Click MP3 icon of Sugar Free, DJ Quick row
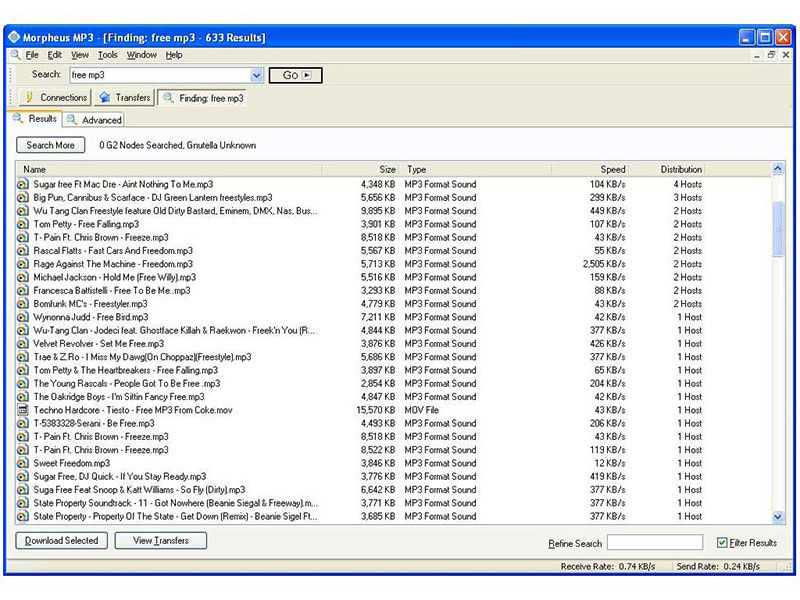The image size is (800, 600). (22, 476)
